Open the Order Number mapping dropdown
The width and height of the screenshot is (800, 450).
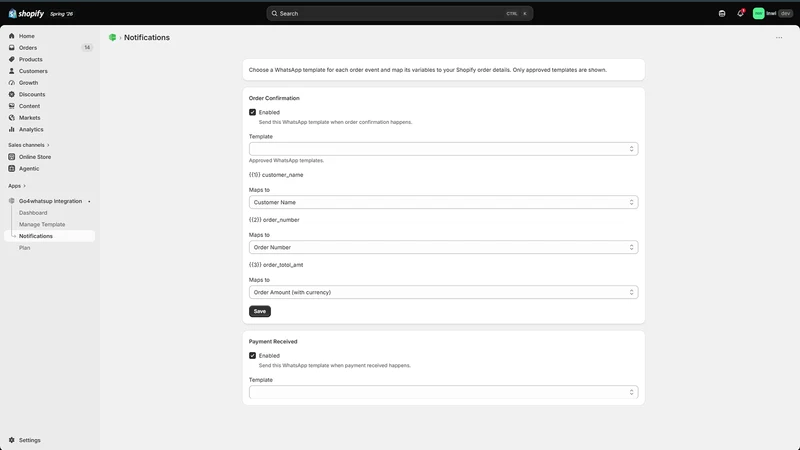click(x=443, y=247)
